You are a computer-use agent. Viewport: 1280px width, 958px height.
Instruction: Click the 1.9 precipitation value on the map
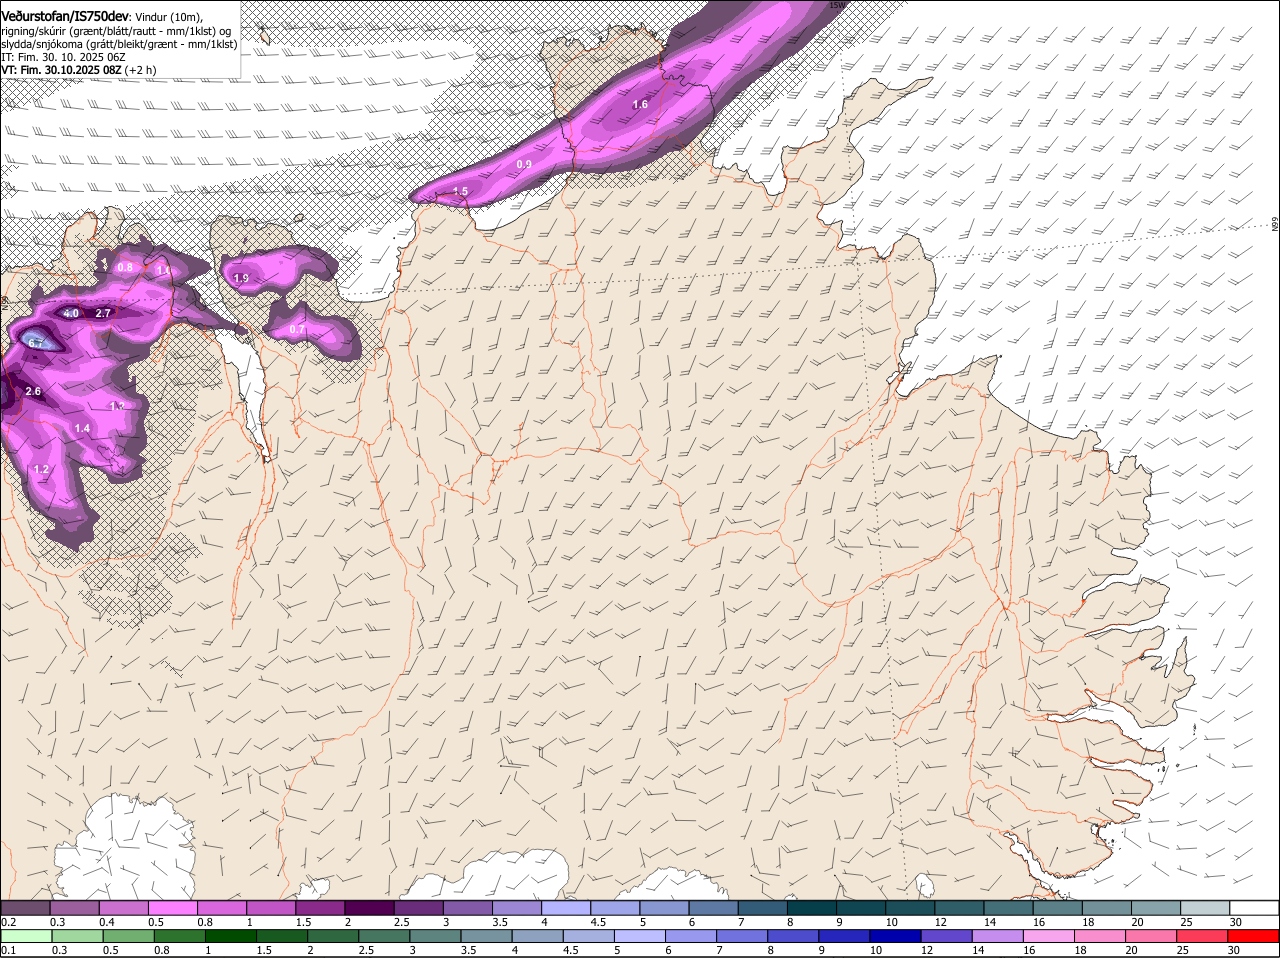(241, 278)
